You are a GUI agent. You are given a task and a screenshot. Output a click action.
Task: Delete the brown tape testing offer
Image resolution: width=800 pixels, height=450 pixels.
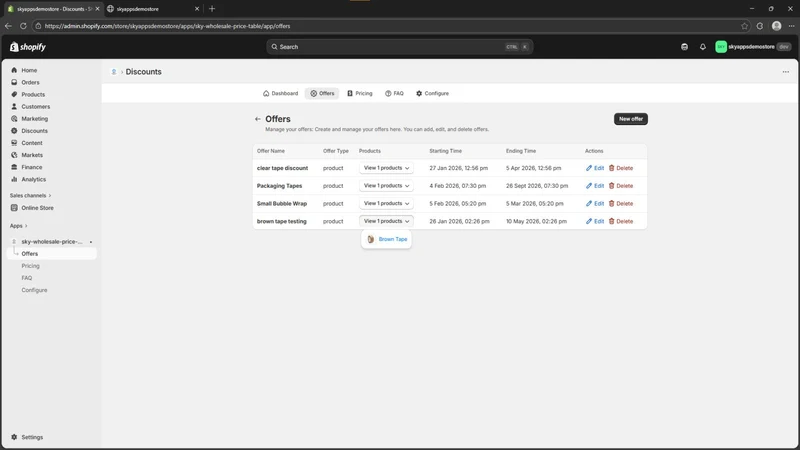pos(621,221)
